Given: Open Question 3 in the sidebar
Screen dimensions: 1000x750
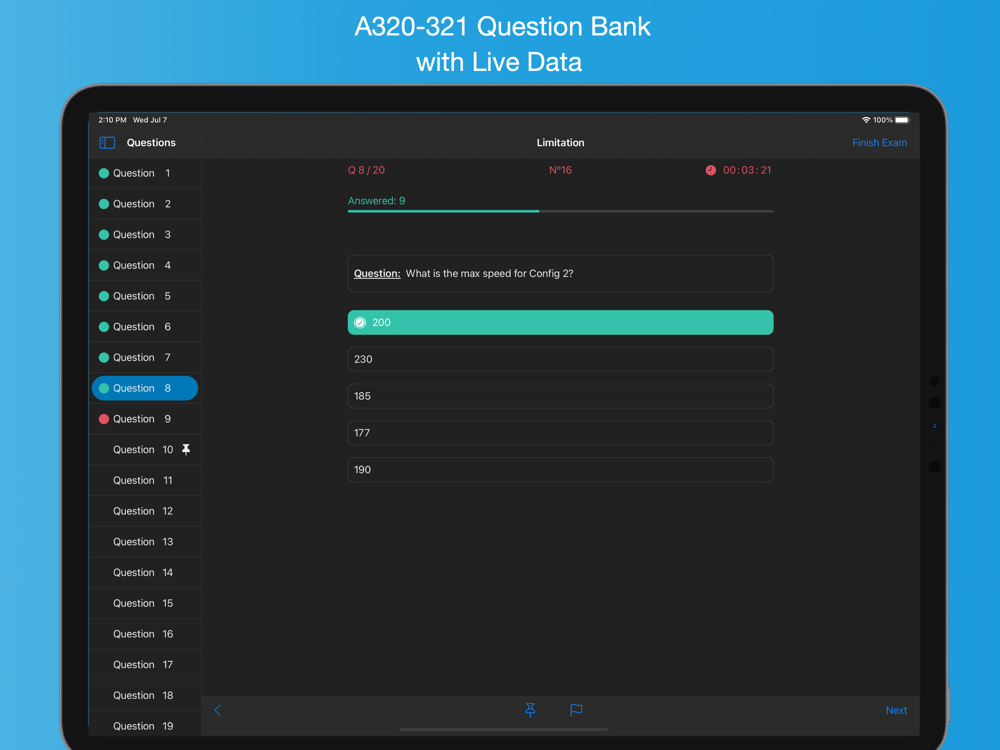Looking at the screenshot, I should coord(145,235).
